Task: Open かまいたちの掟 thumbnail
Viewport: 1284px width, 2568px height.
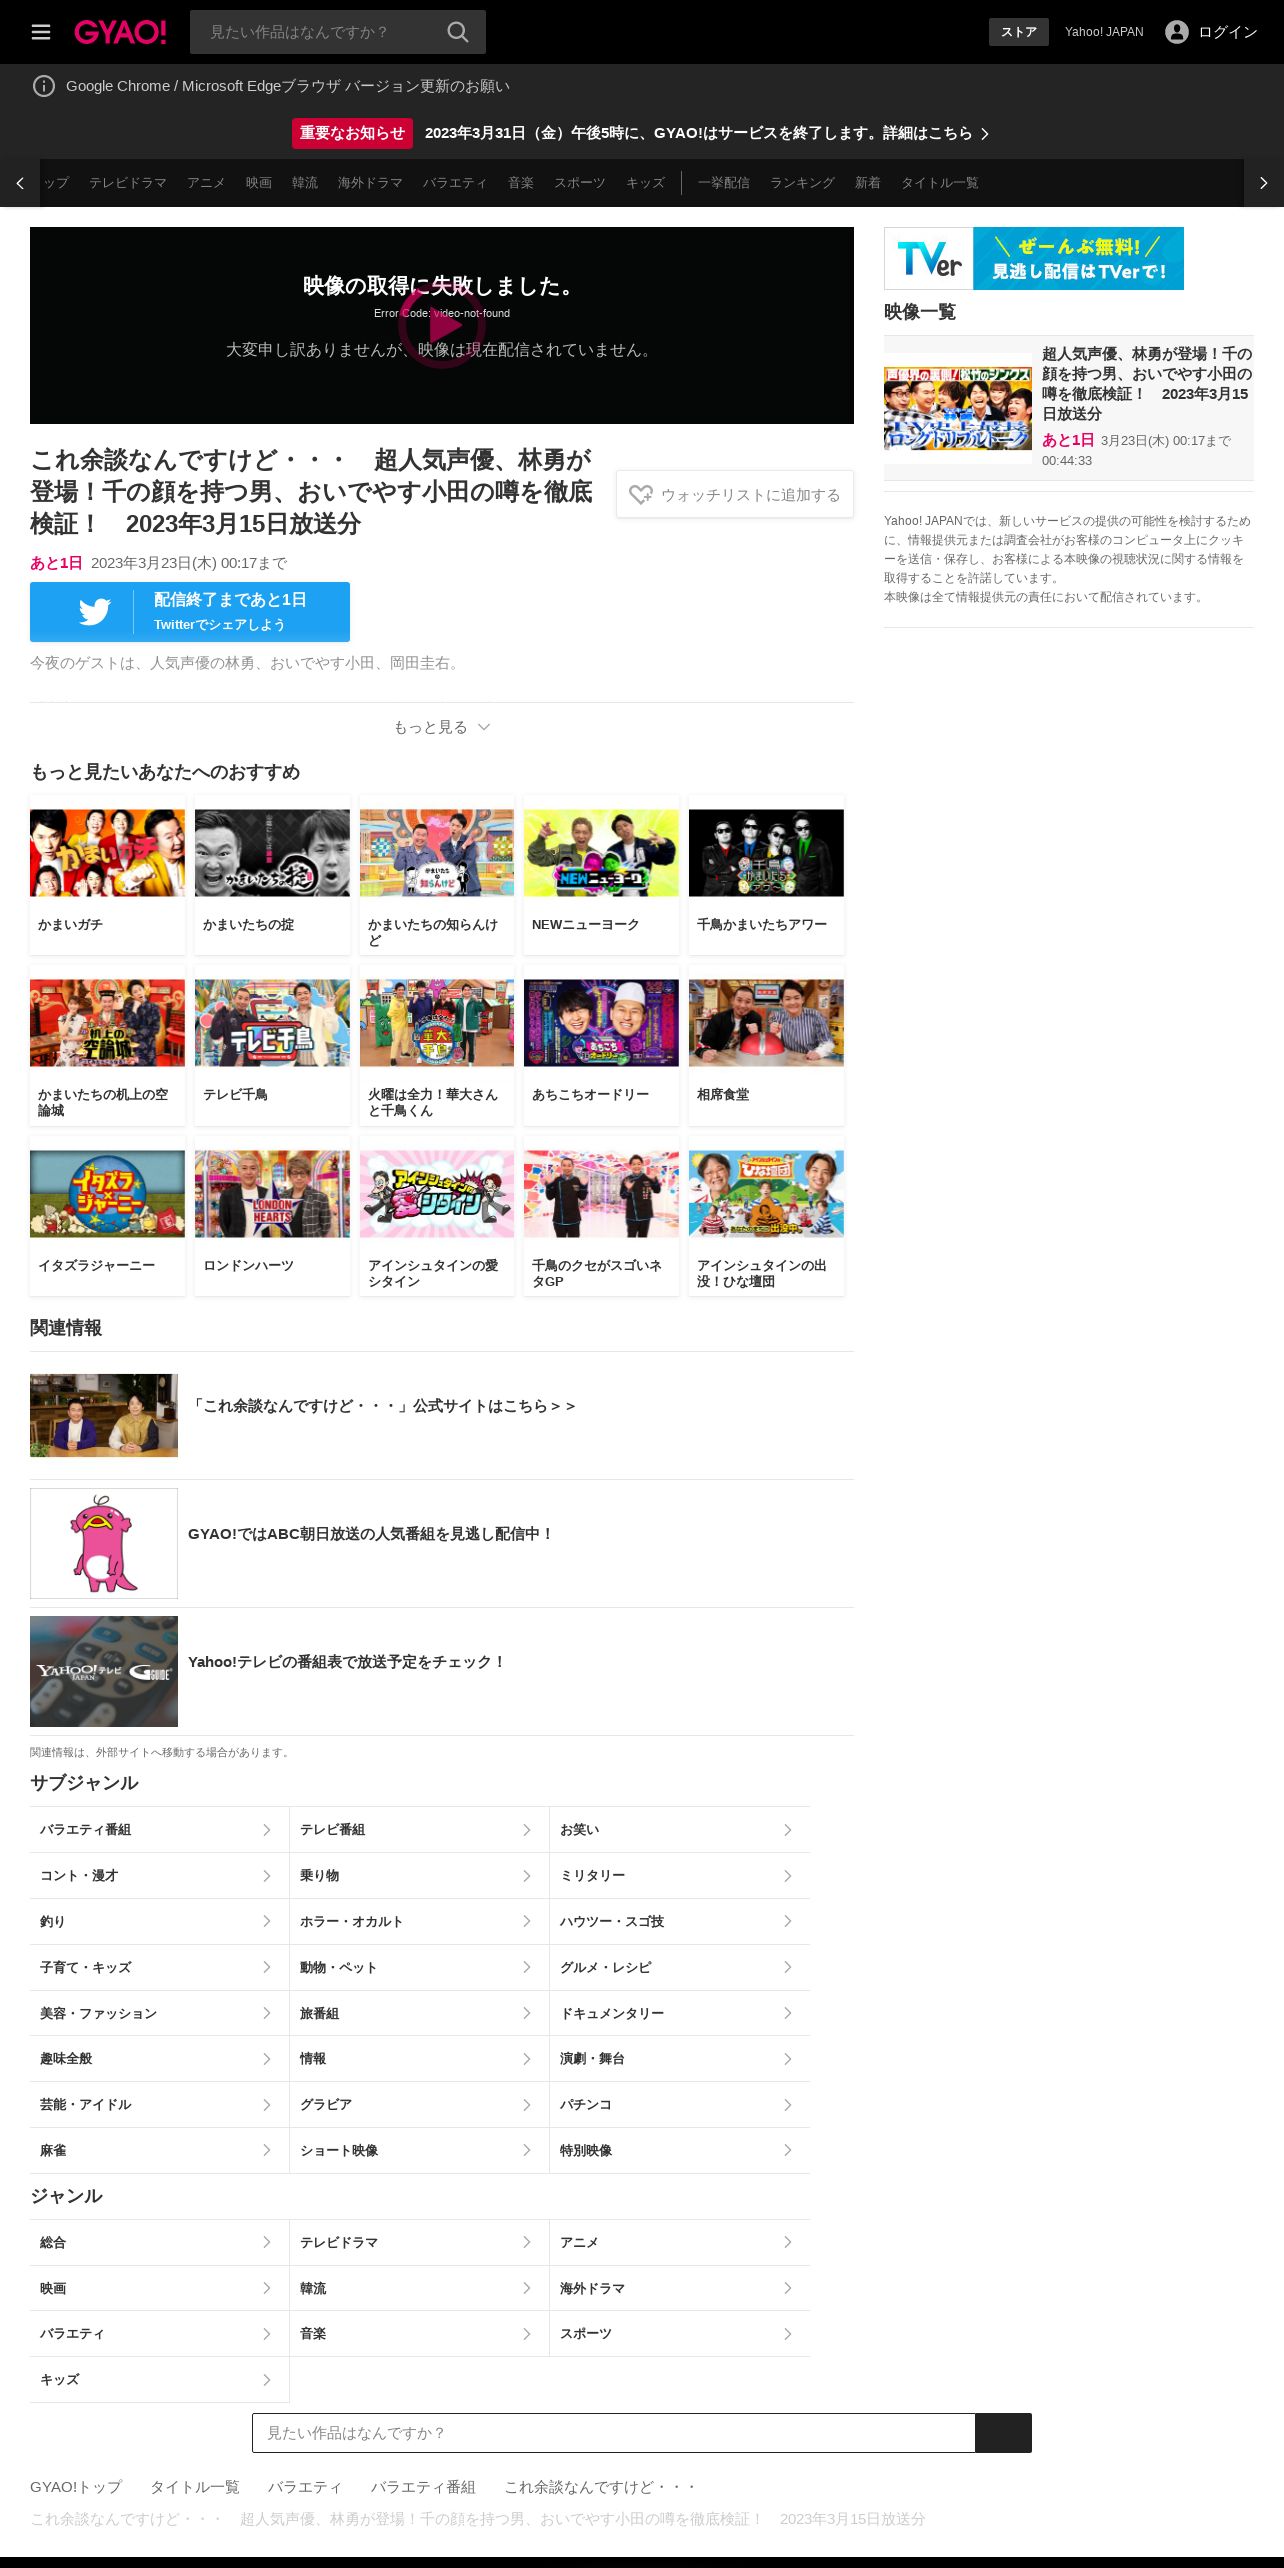Action: [x=272, y=853]
